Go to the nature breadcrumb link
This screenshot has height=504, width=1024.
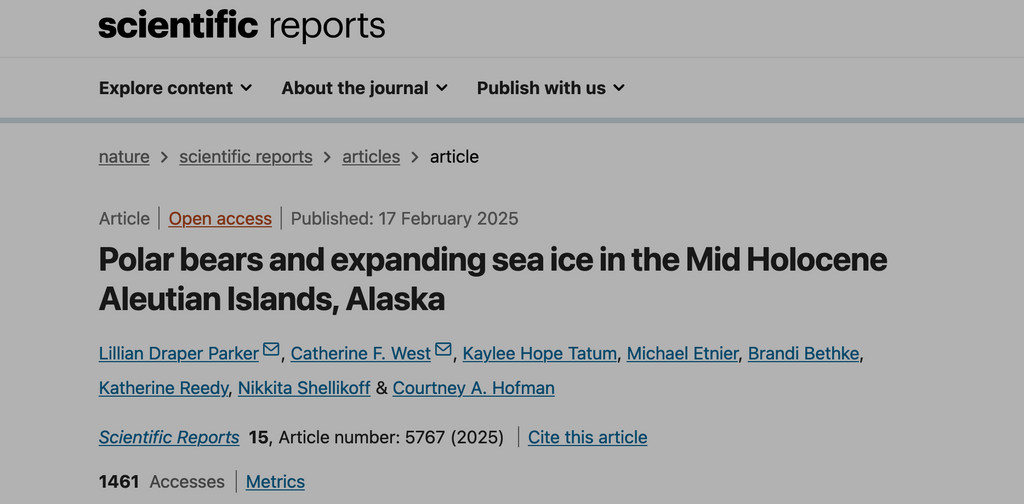[124, 157]
